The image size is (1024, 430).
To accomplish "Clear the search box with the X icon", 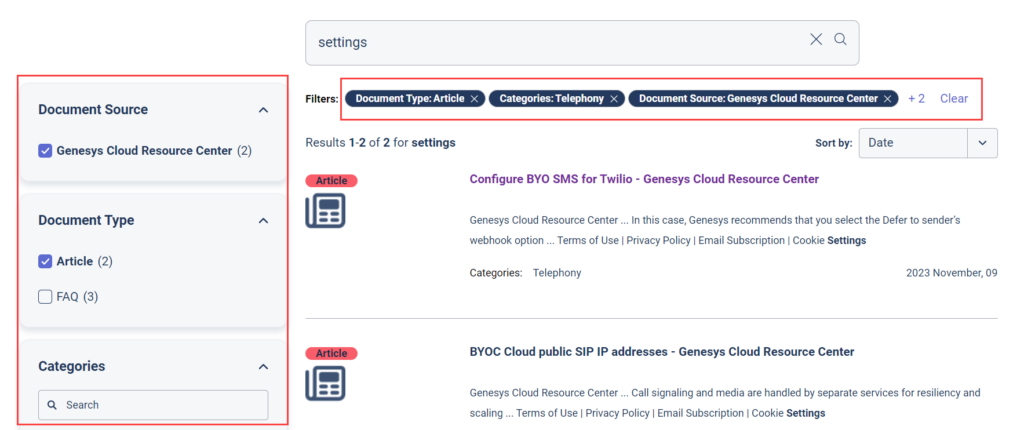I will tap(816, 40).
